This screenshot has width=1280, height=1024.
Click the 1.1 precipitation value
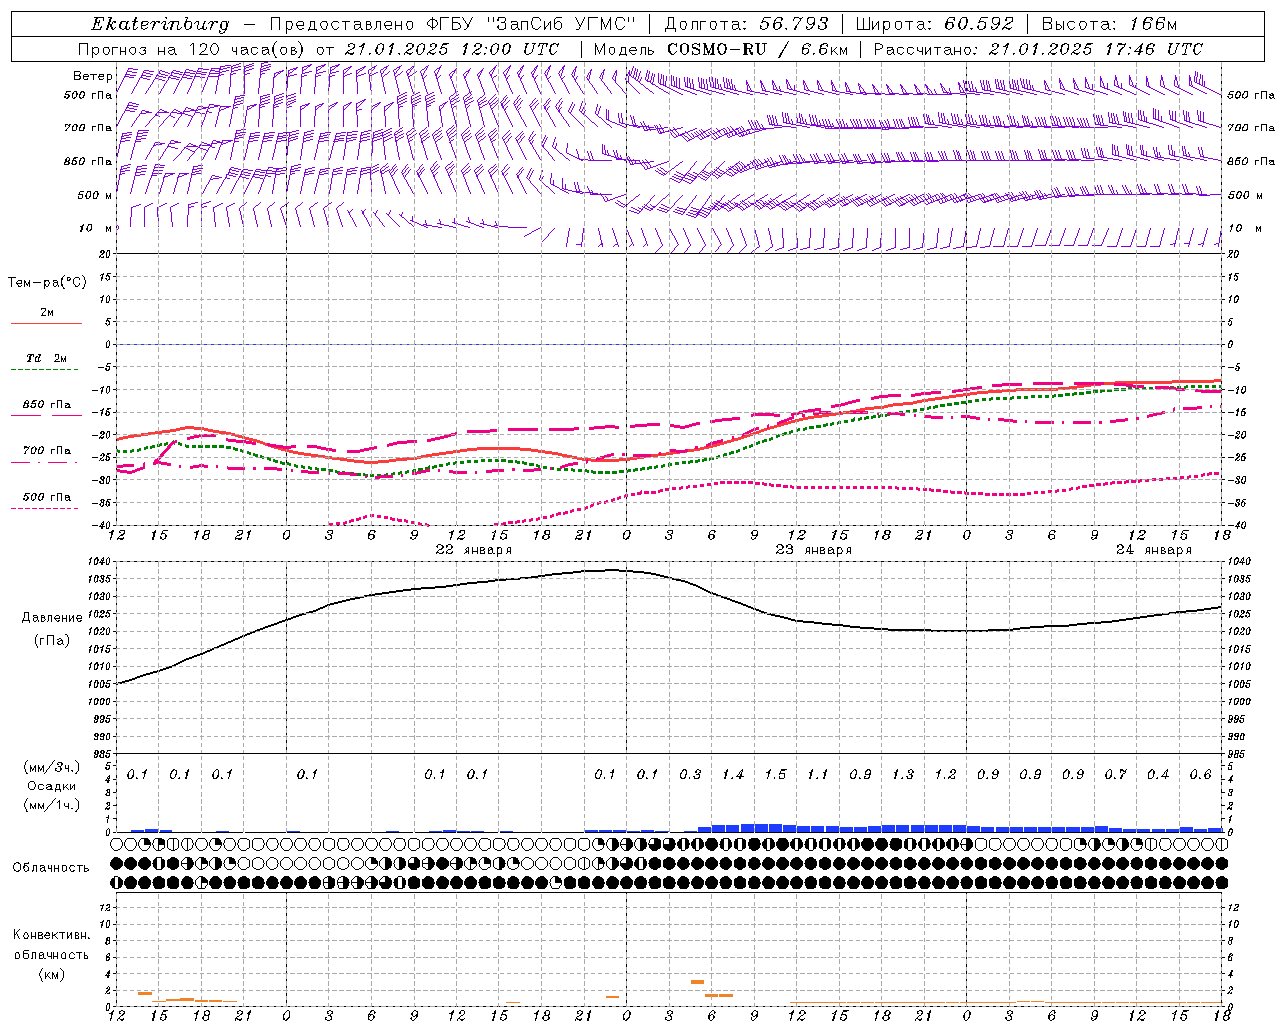[x=818, y=775]
